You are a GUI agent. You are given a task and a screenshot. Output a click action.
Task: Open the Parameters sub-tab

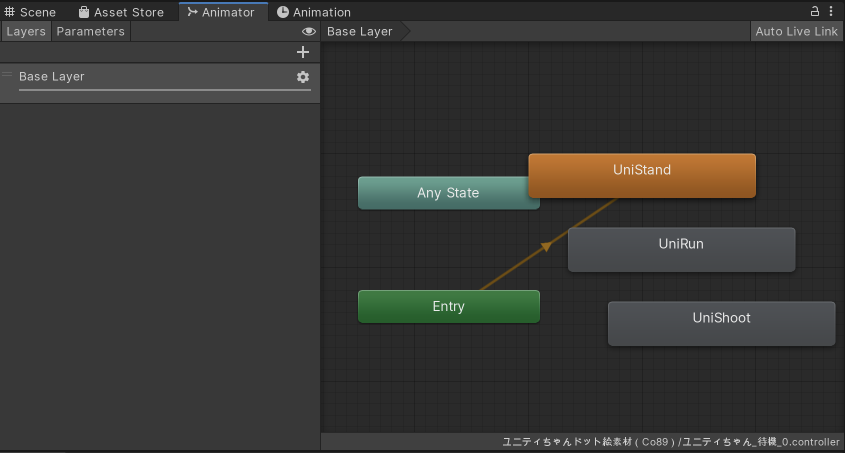point(91,31)
